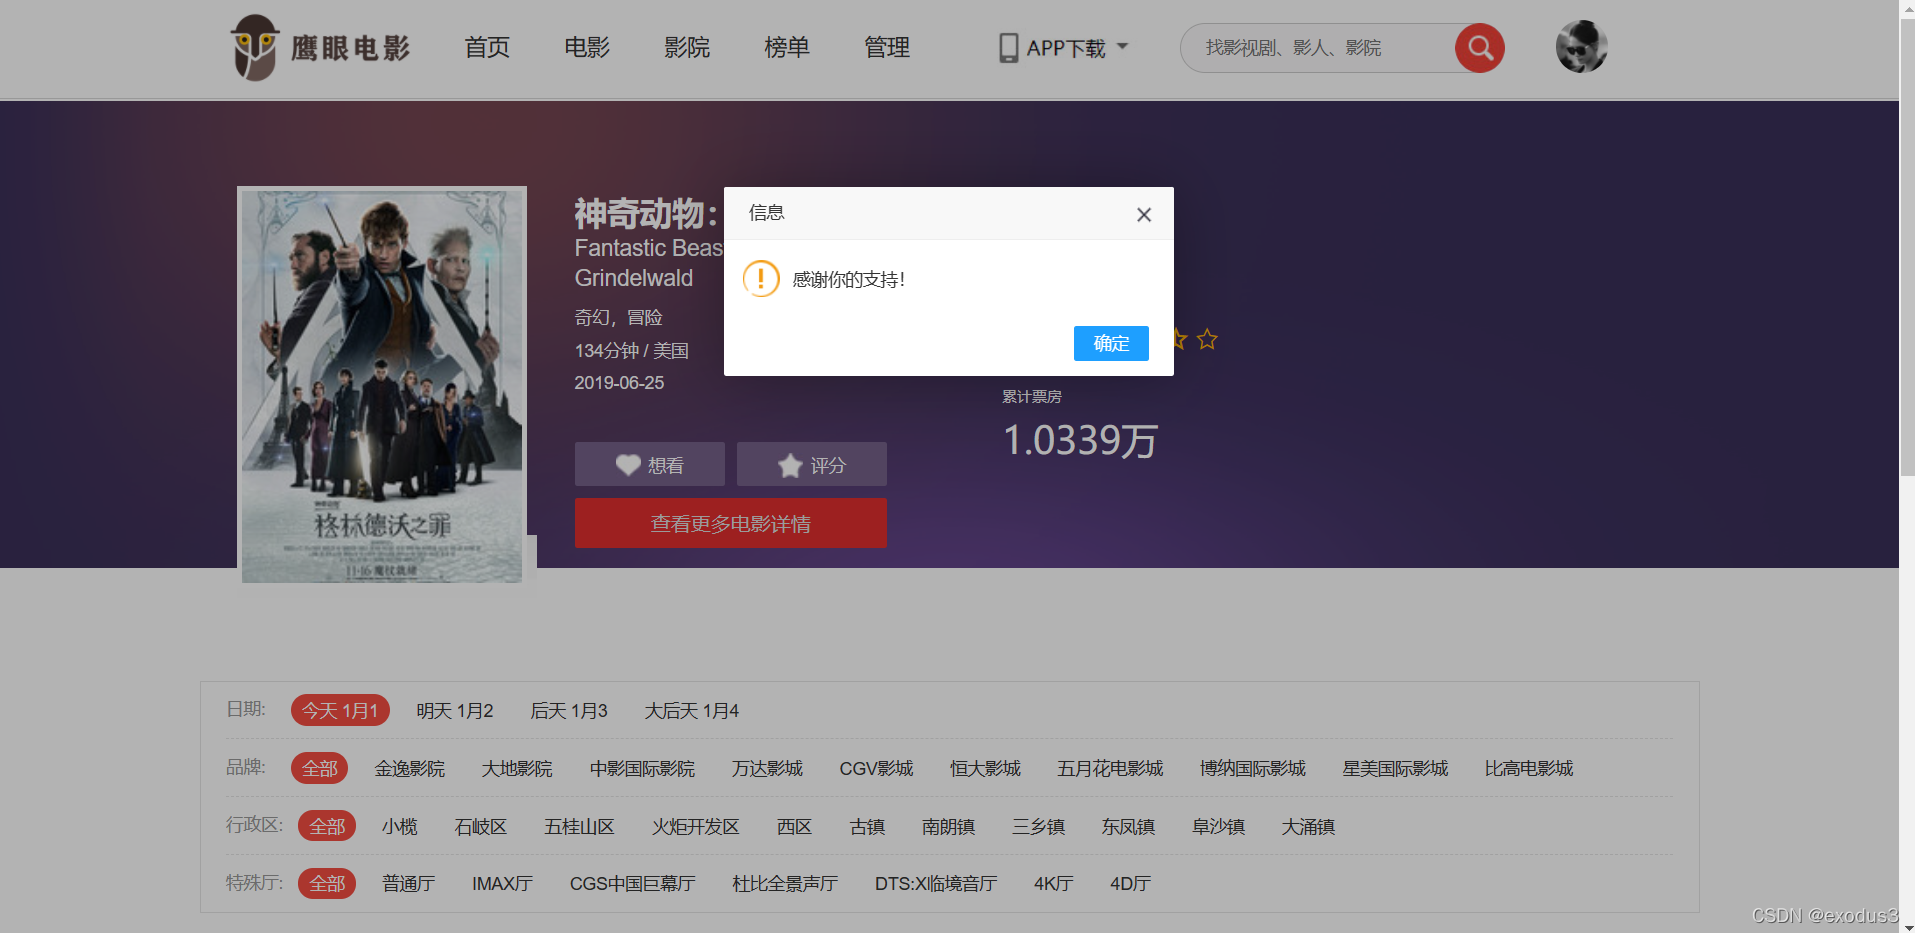This screenshot has width=1915, height=933.
Task: Select 金逸影院 cinema brand filter
Action: coord(409,768)
